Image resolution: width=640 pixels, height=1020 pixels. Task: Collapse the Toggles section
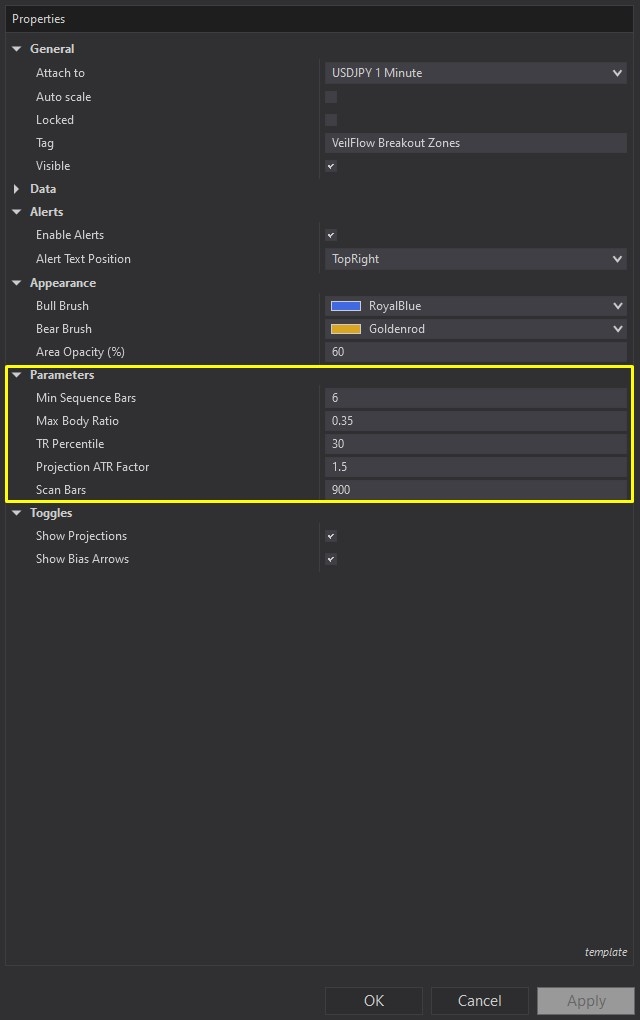[x=15, y=513]
